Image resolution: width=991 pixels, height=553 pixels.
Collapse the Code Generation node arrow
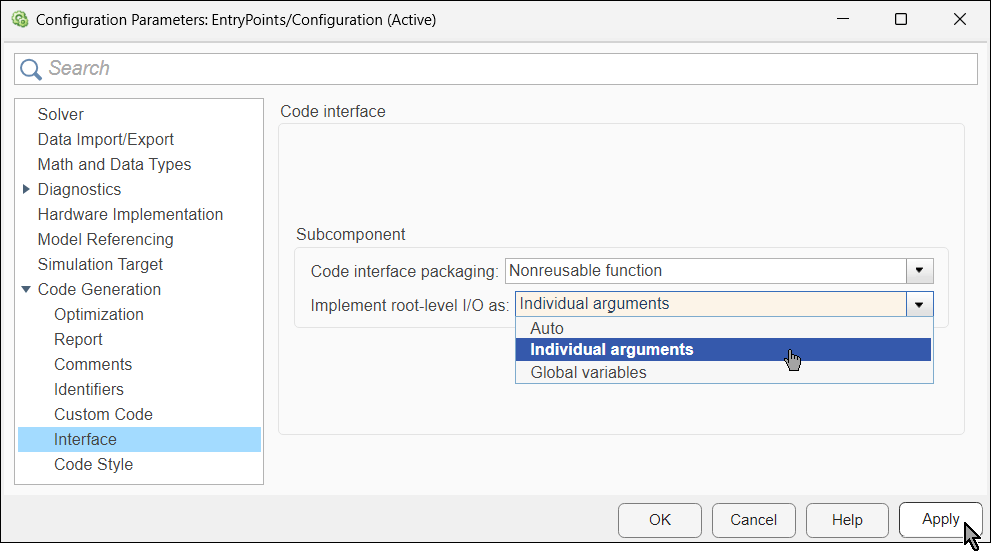(x=26, y=289)
